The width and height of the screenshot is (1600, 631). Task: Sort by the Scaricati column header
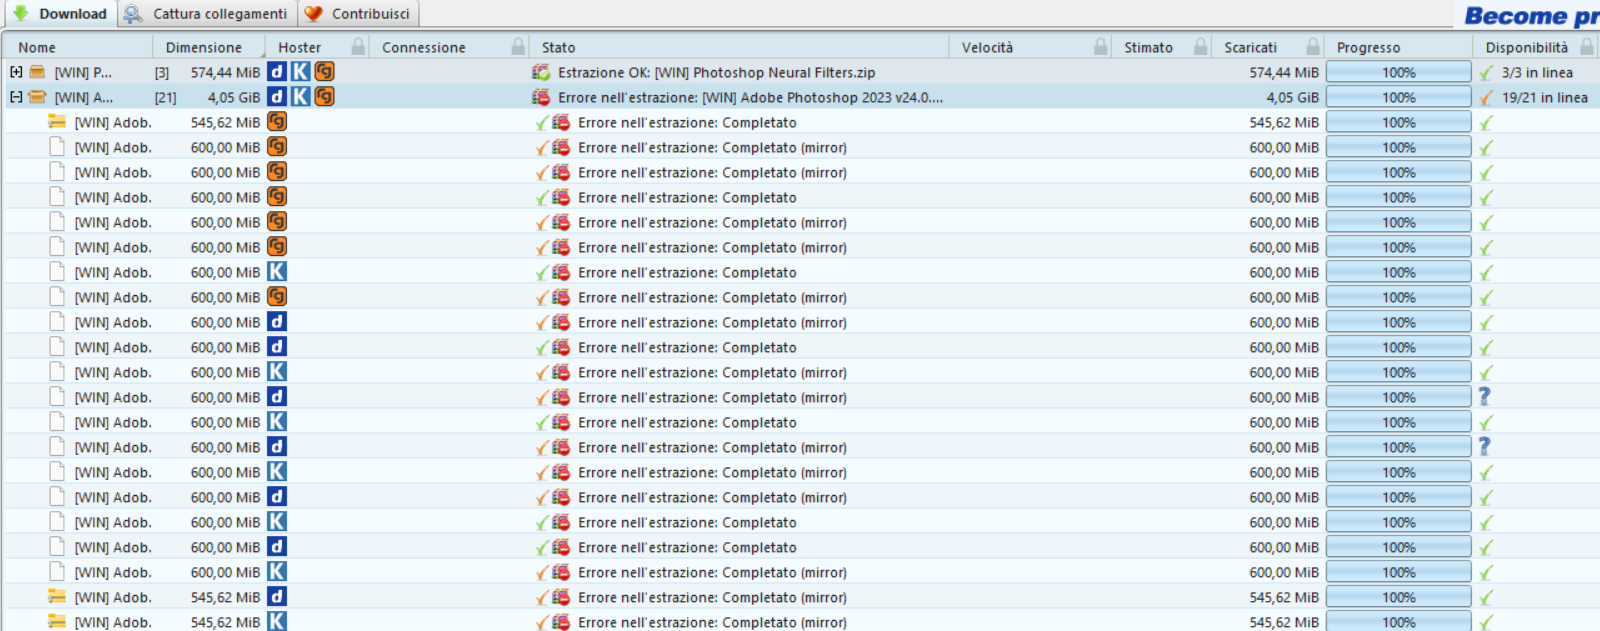tap(1250, 47)
